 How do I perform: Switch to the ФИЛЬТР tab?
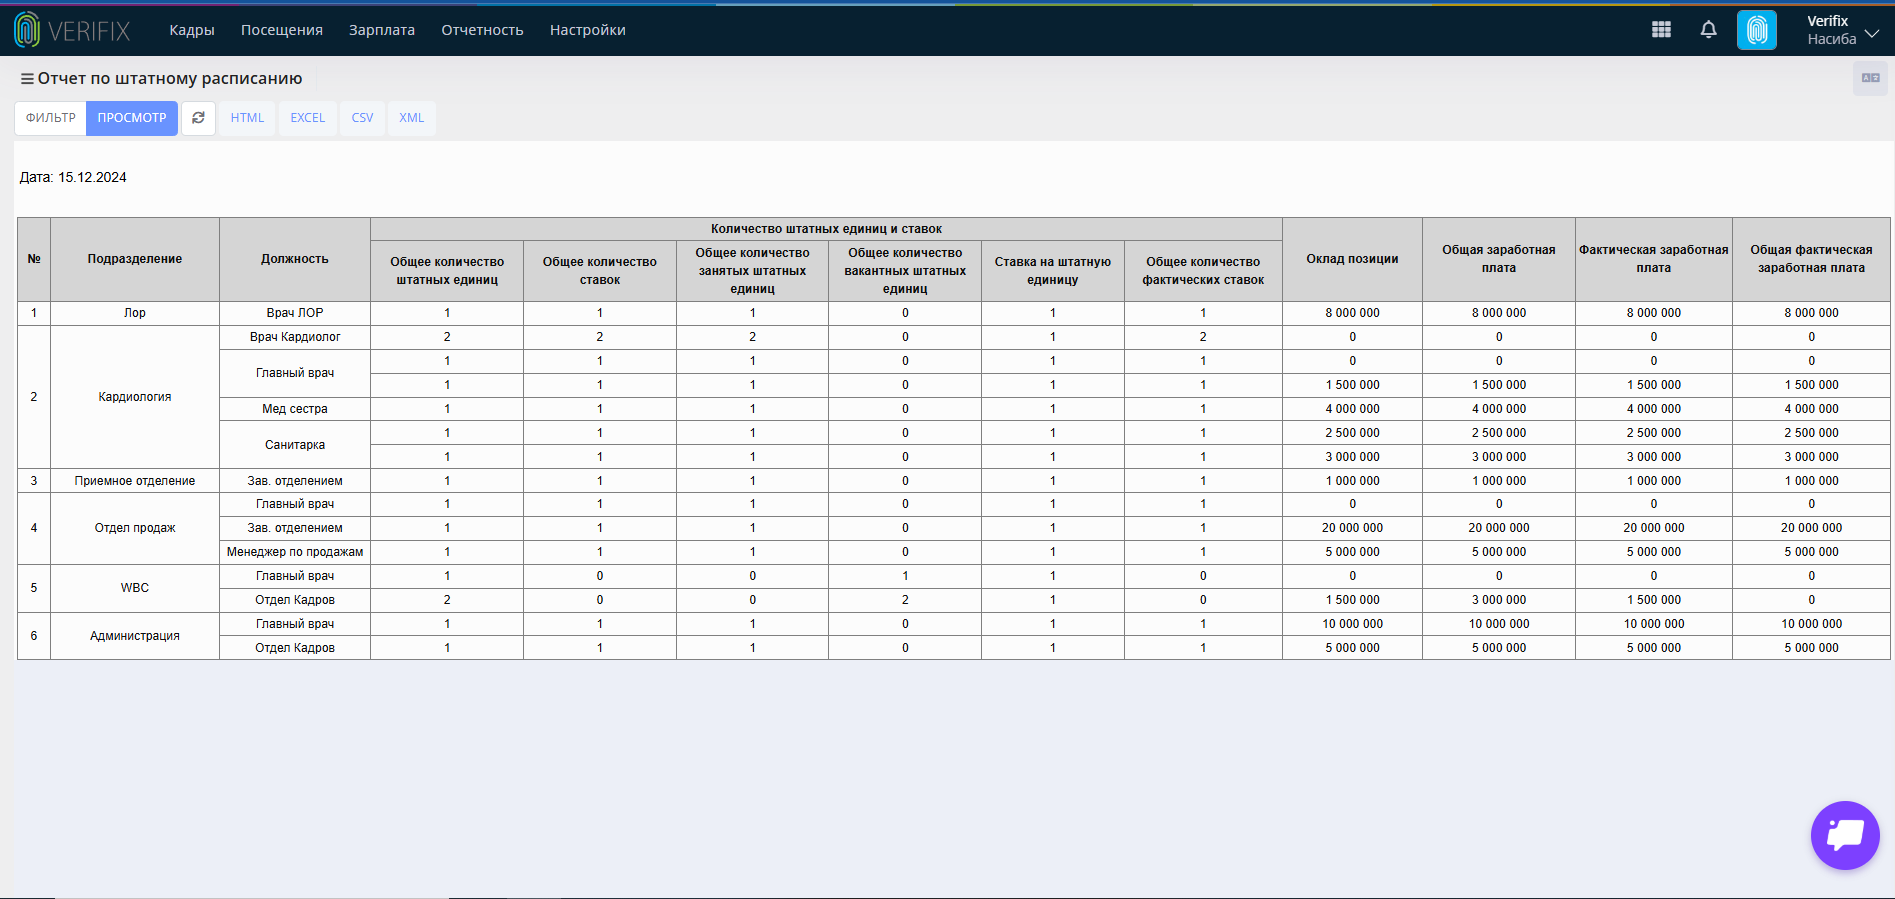coord(51,118)
